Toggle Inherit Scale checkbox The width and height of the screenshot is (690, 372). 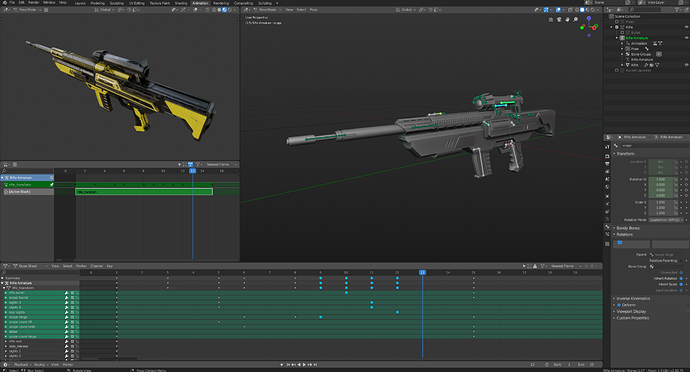(x=681, y=284)
